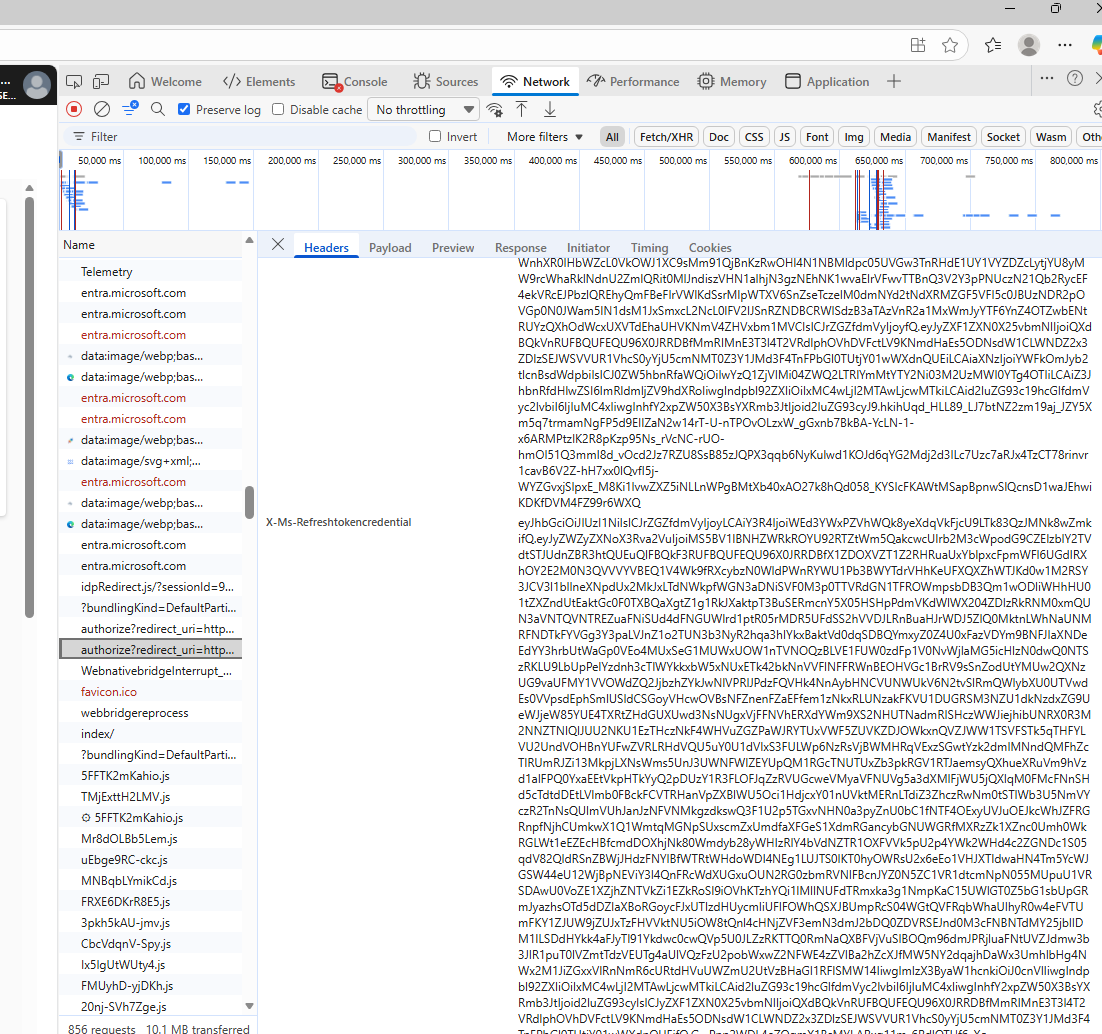Viewport: 1102px width, 1034px height.
Task: Open the No throttling dropdown
Action: 423,110
